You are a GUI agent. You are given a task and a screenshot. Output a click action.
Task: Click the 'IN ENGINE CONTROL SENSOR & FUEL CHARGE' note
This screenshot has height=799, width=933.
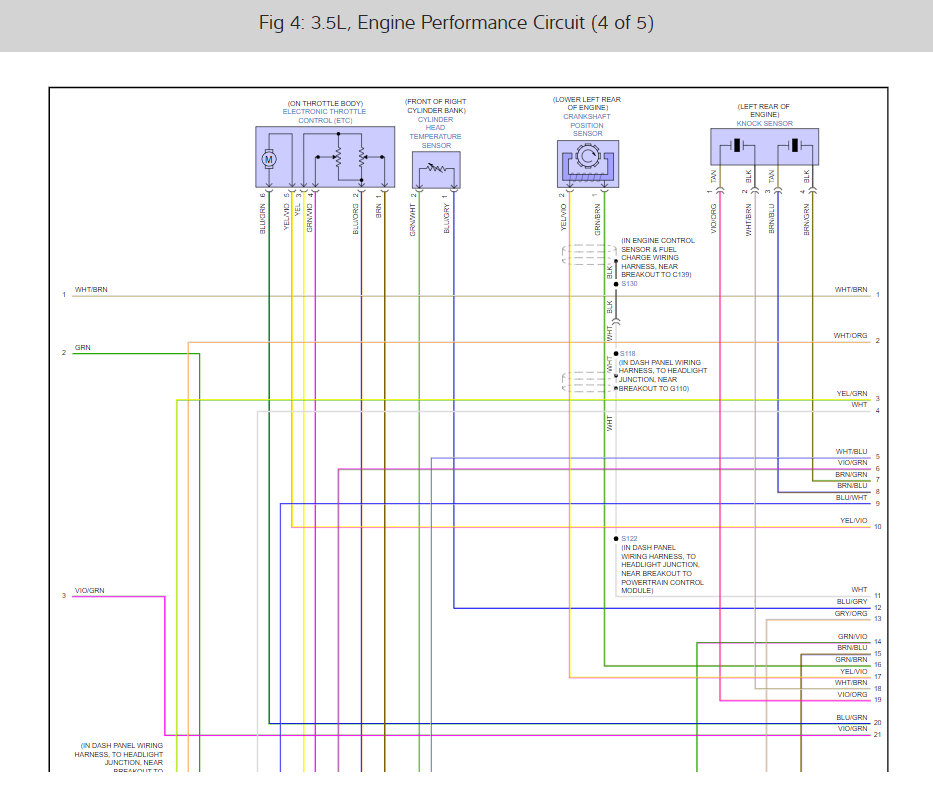658,258
